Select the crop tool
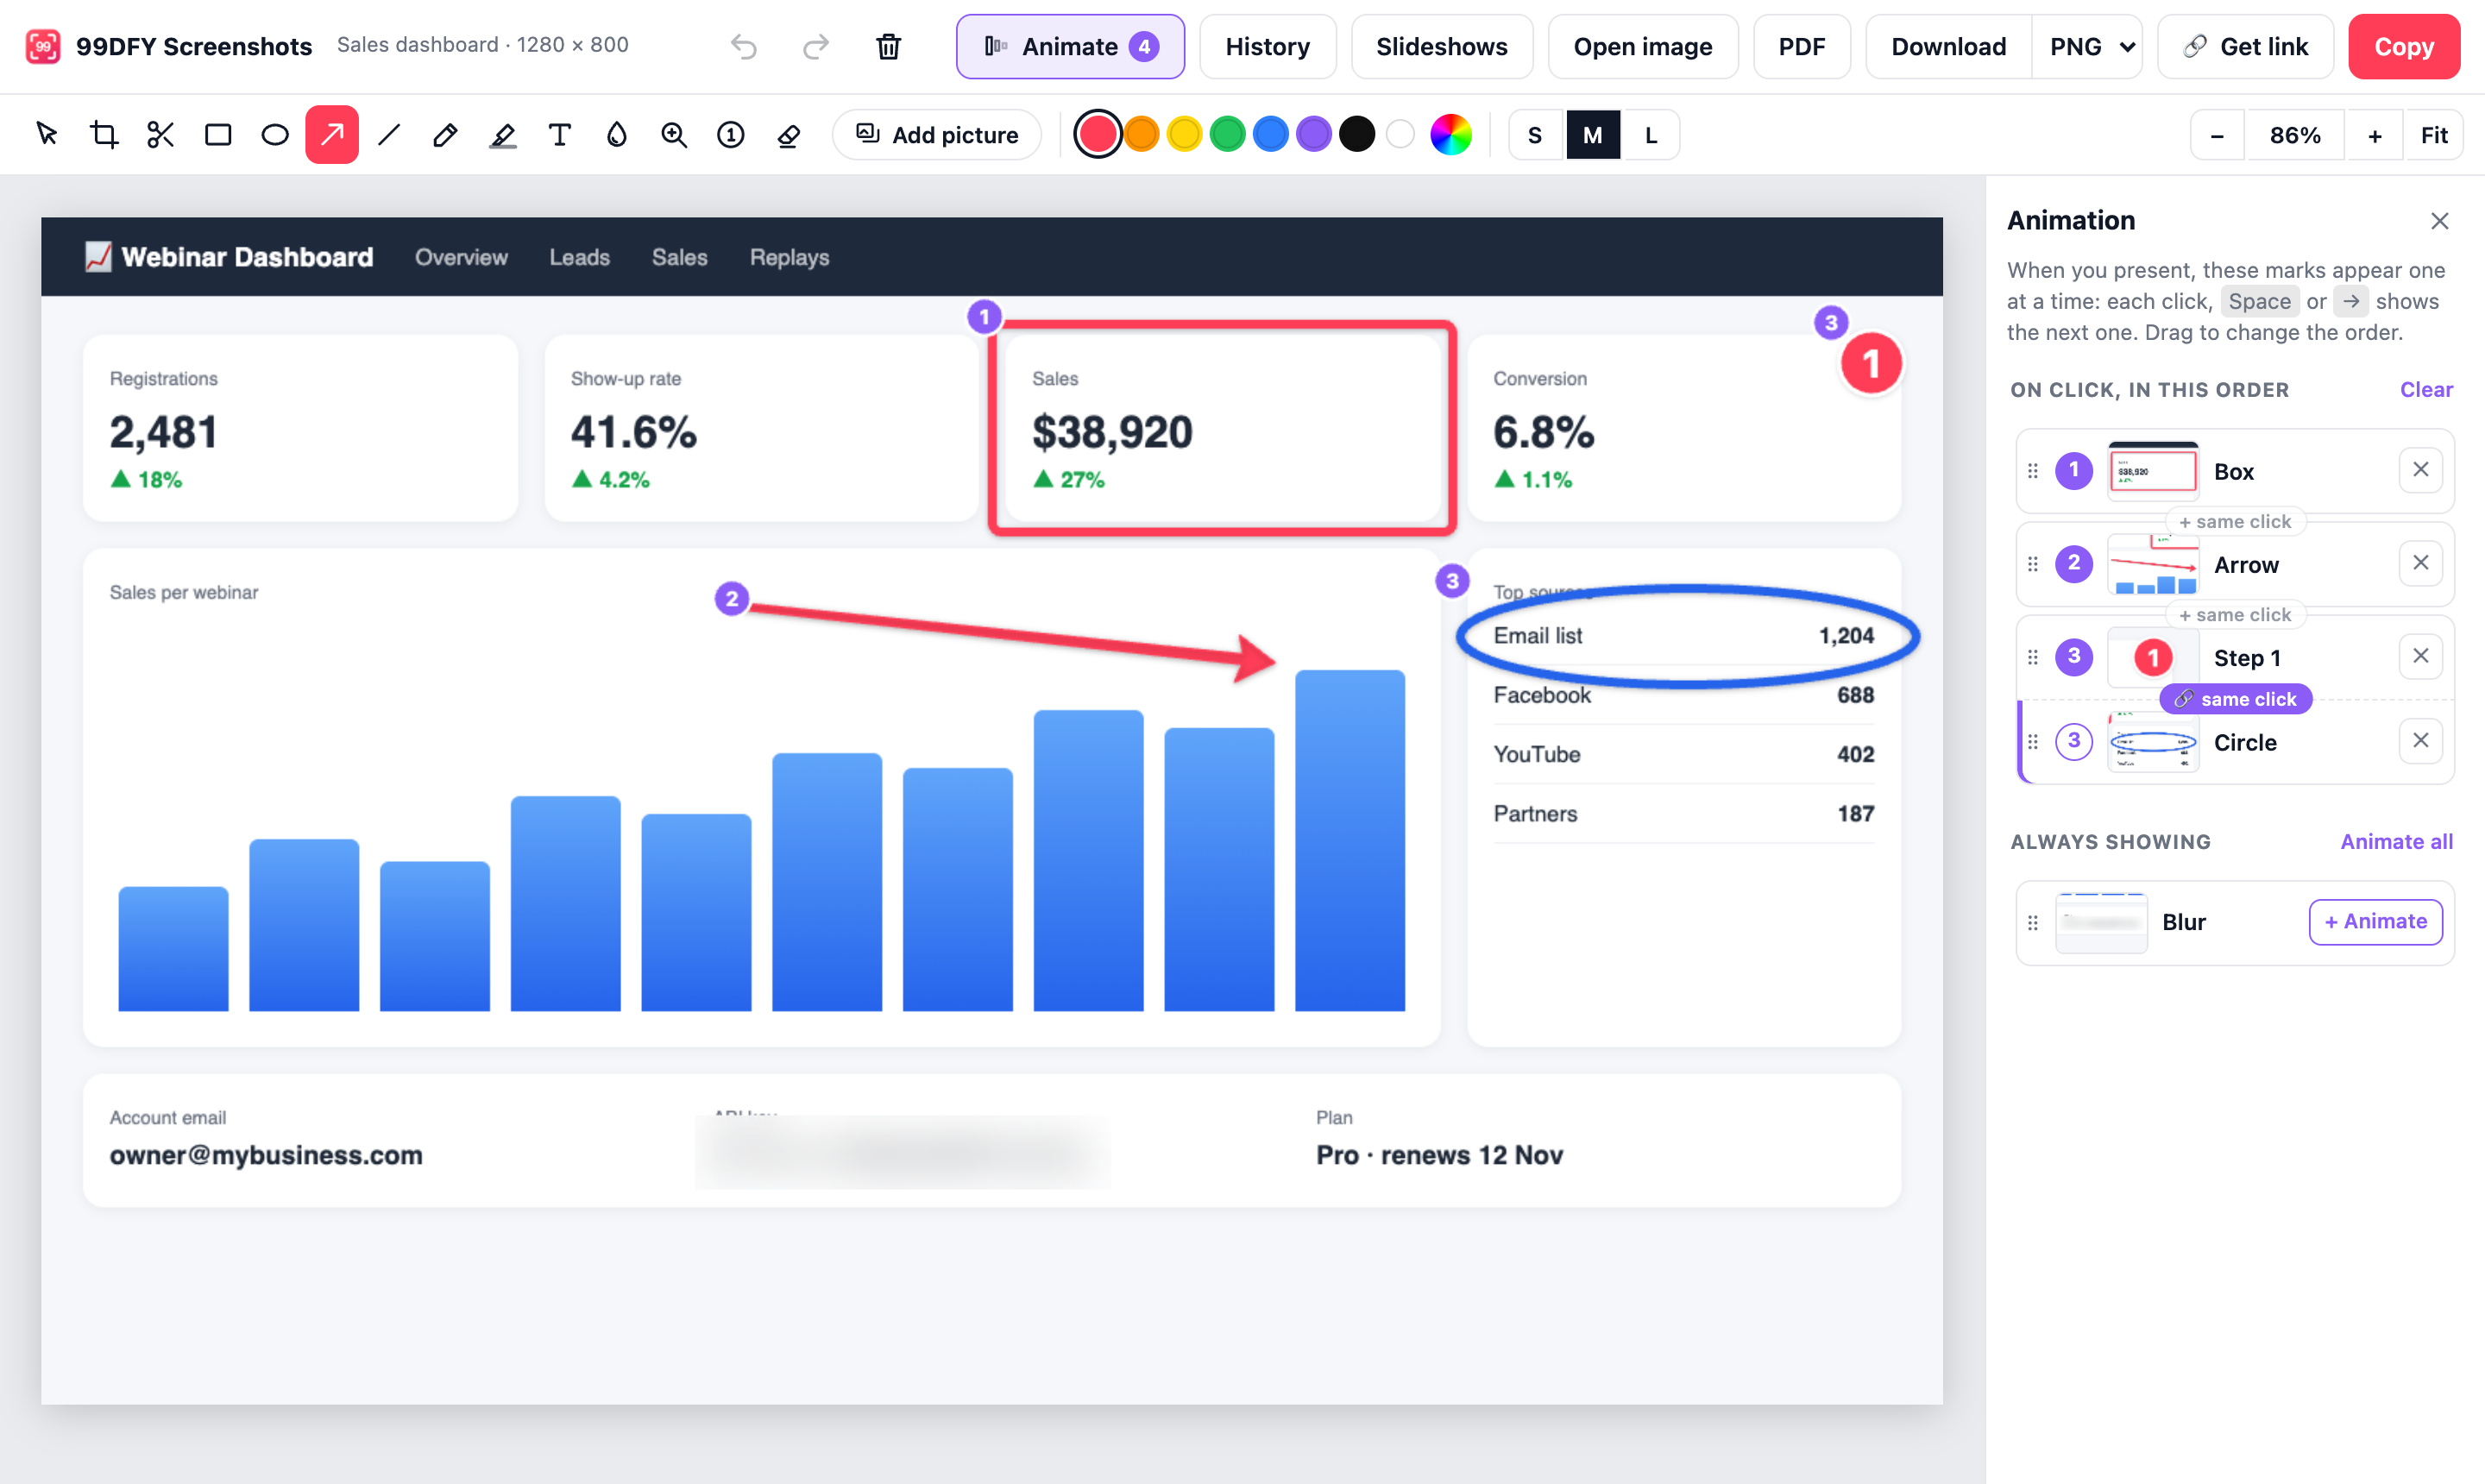 tap(104, 134)
